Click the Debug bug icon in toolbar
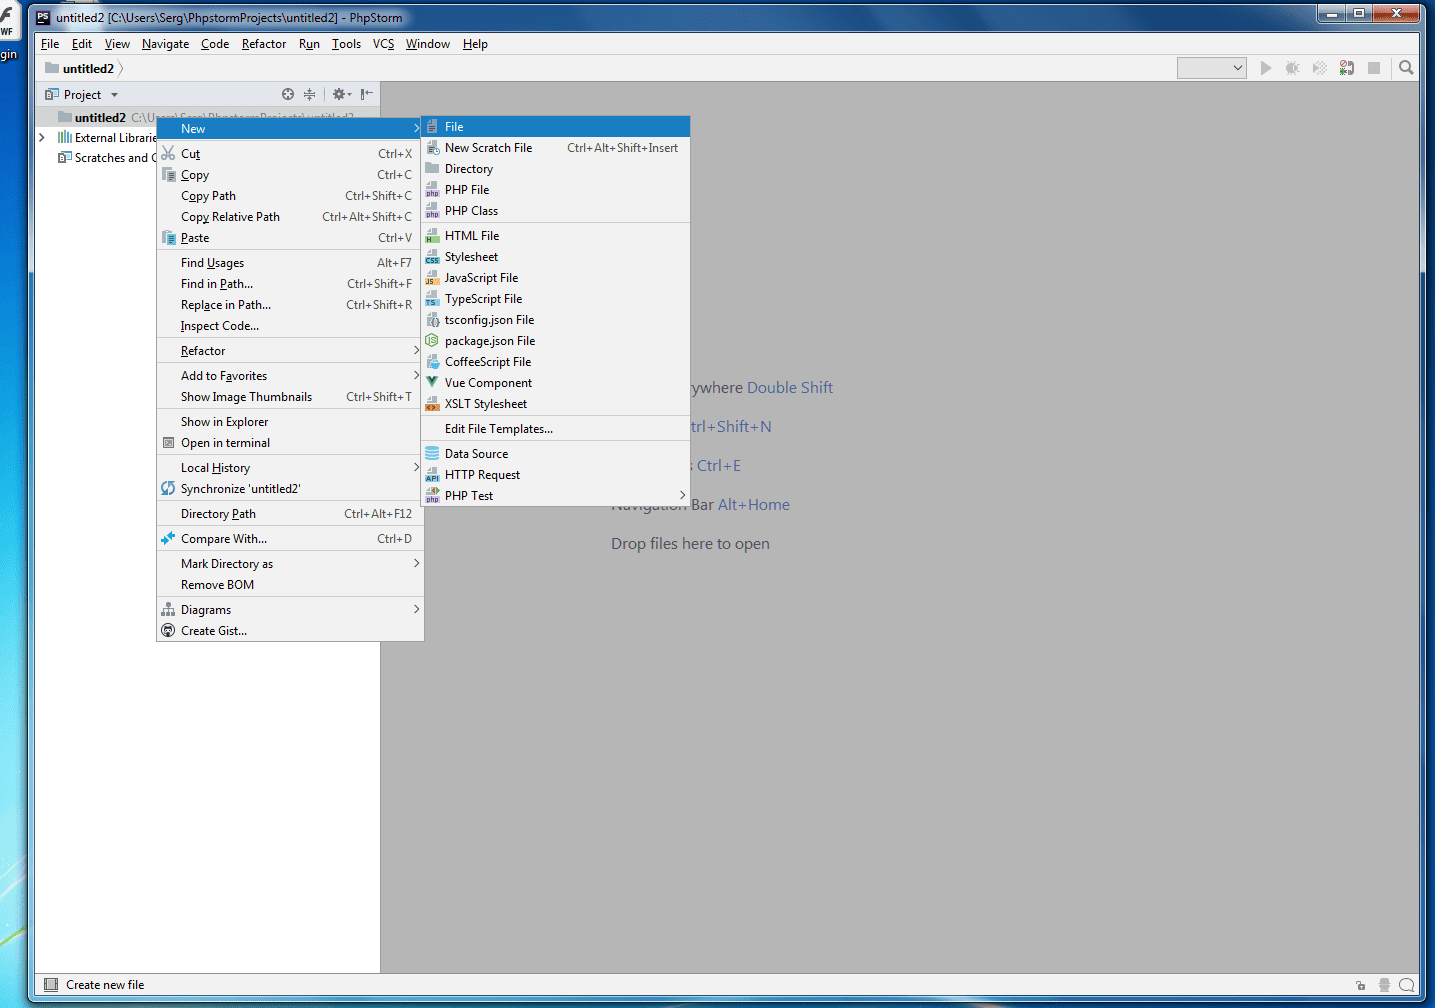1435x1008 pixels. pos(1293,68)
